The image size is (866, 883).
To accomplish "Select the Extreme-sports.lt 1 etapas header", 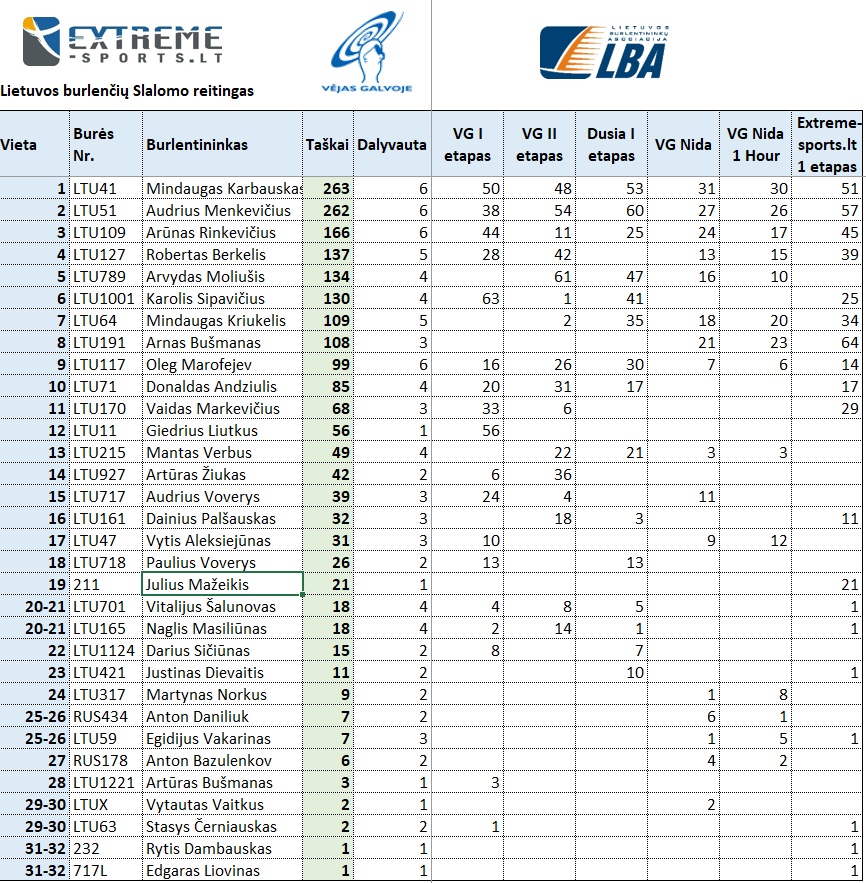I will [827, 144].
